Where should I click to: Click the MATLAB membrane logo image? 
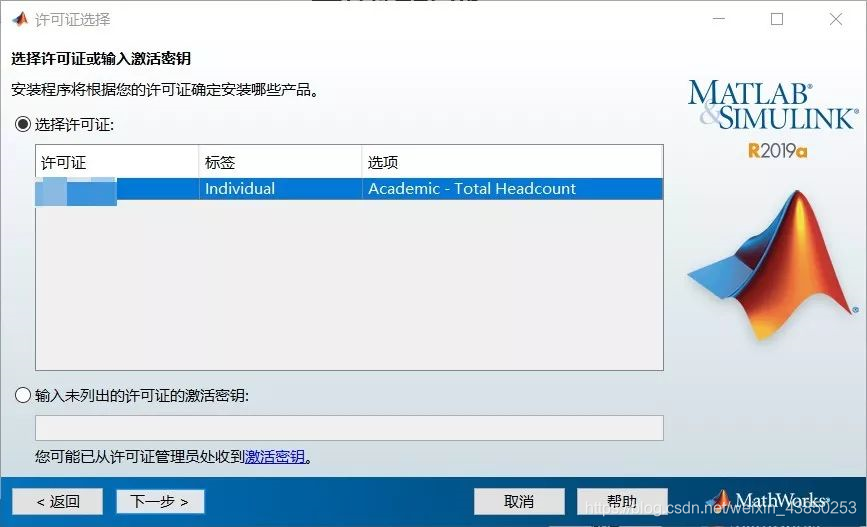pos(771,265)
